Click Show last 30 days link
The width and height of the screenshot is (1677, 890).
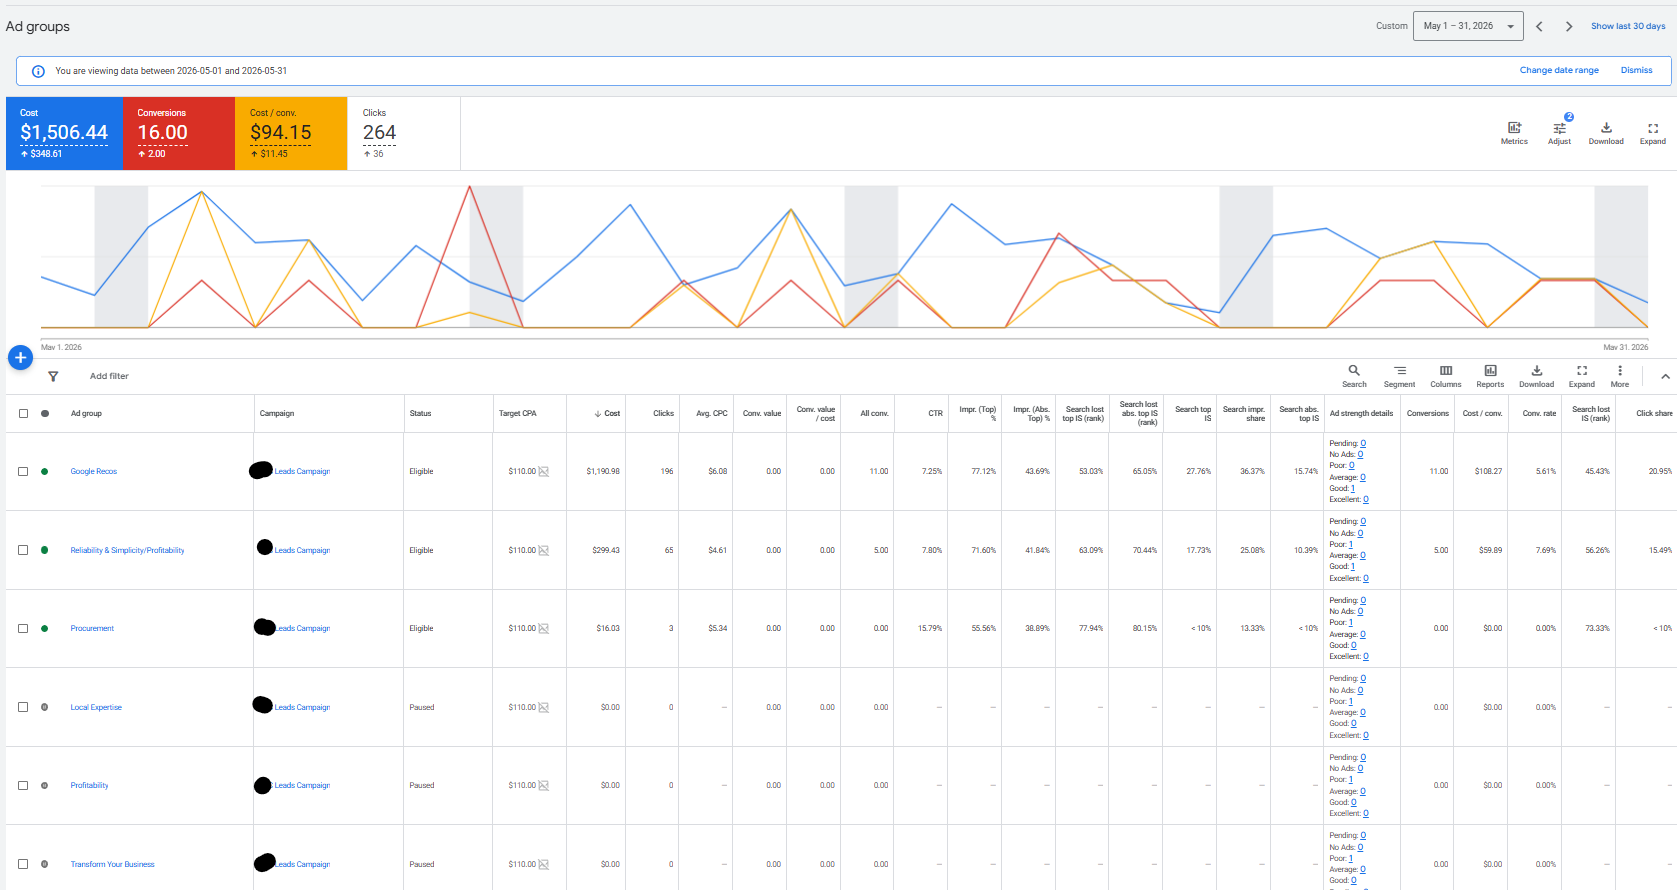tap(1628, 27)
